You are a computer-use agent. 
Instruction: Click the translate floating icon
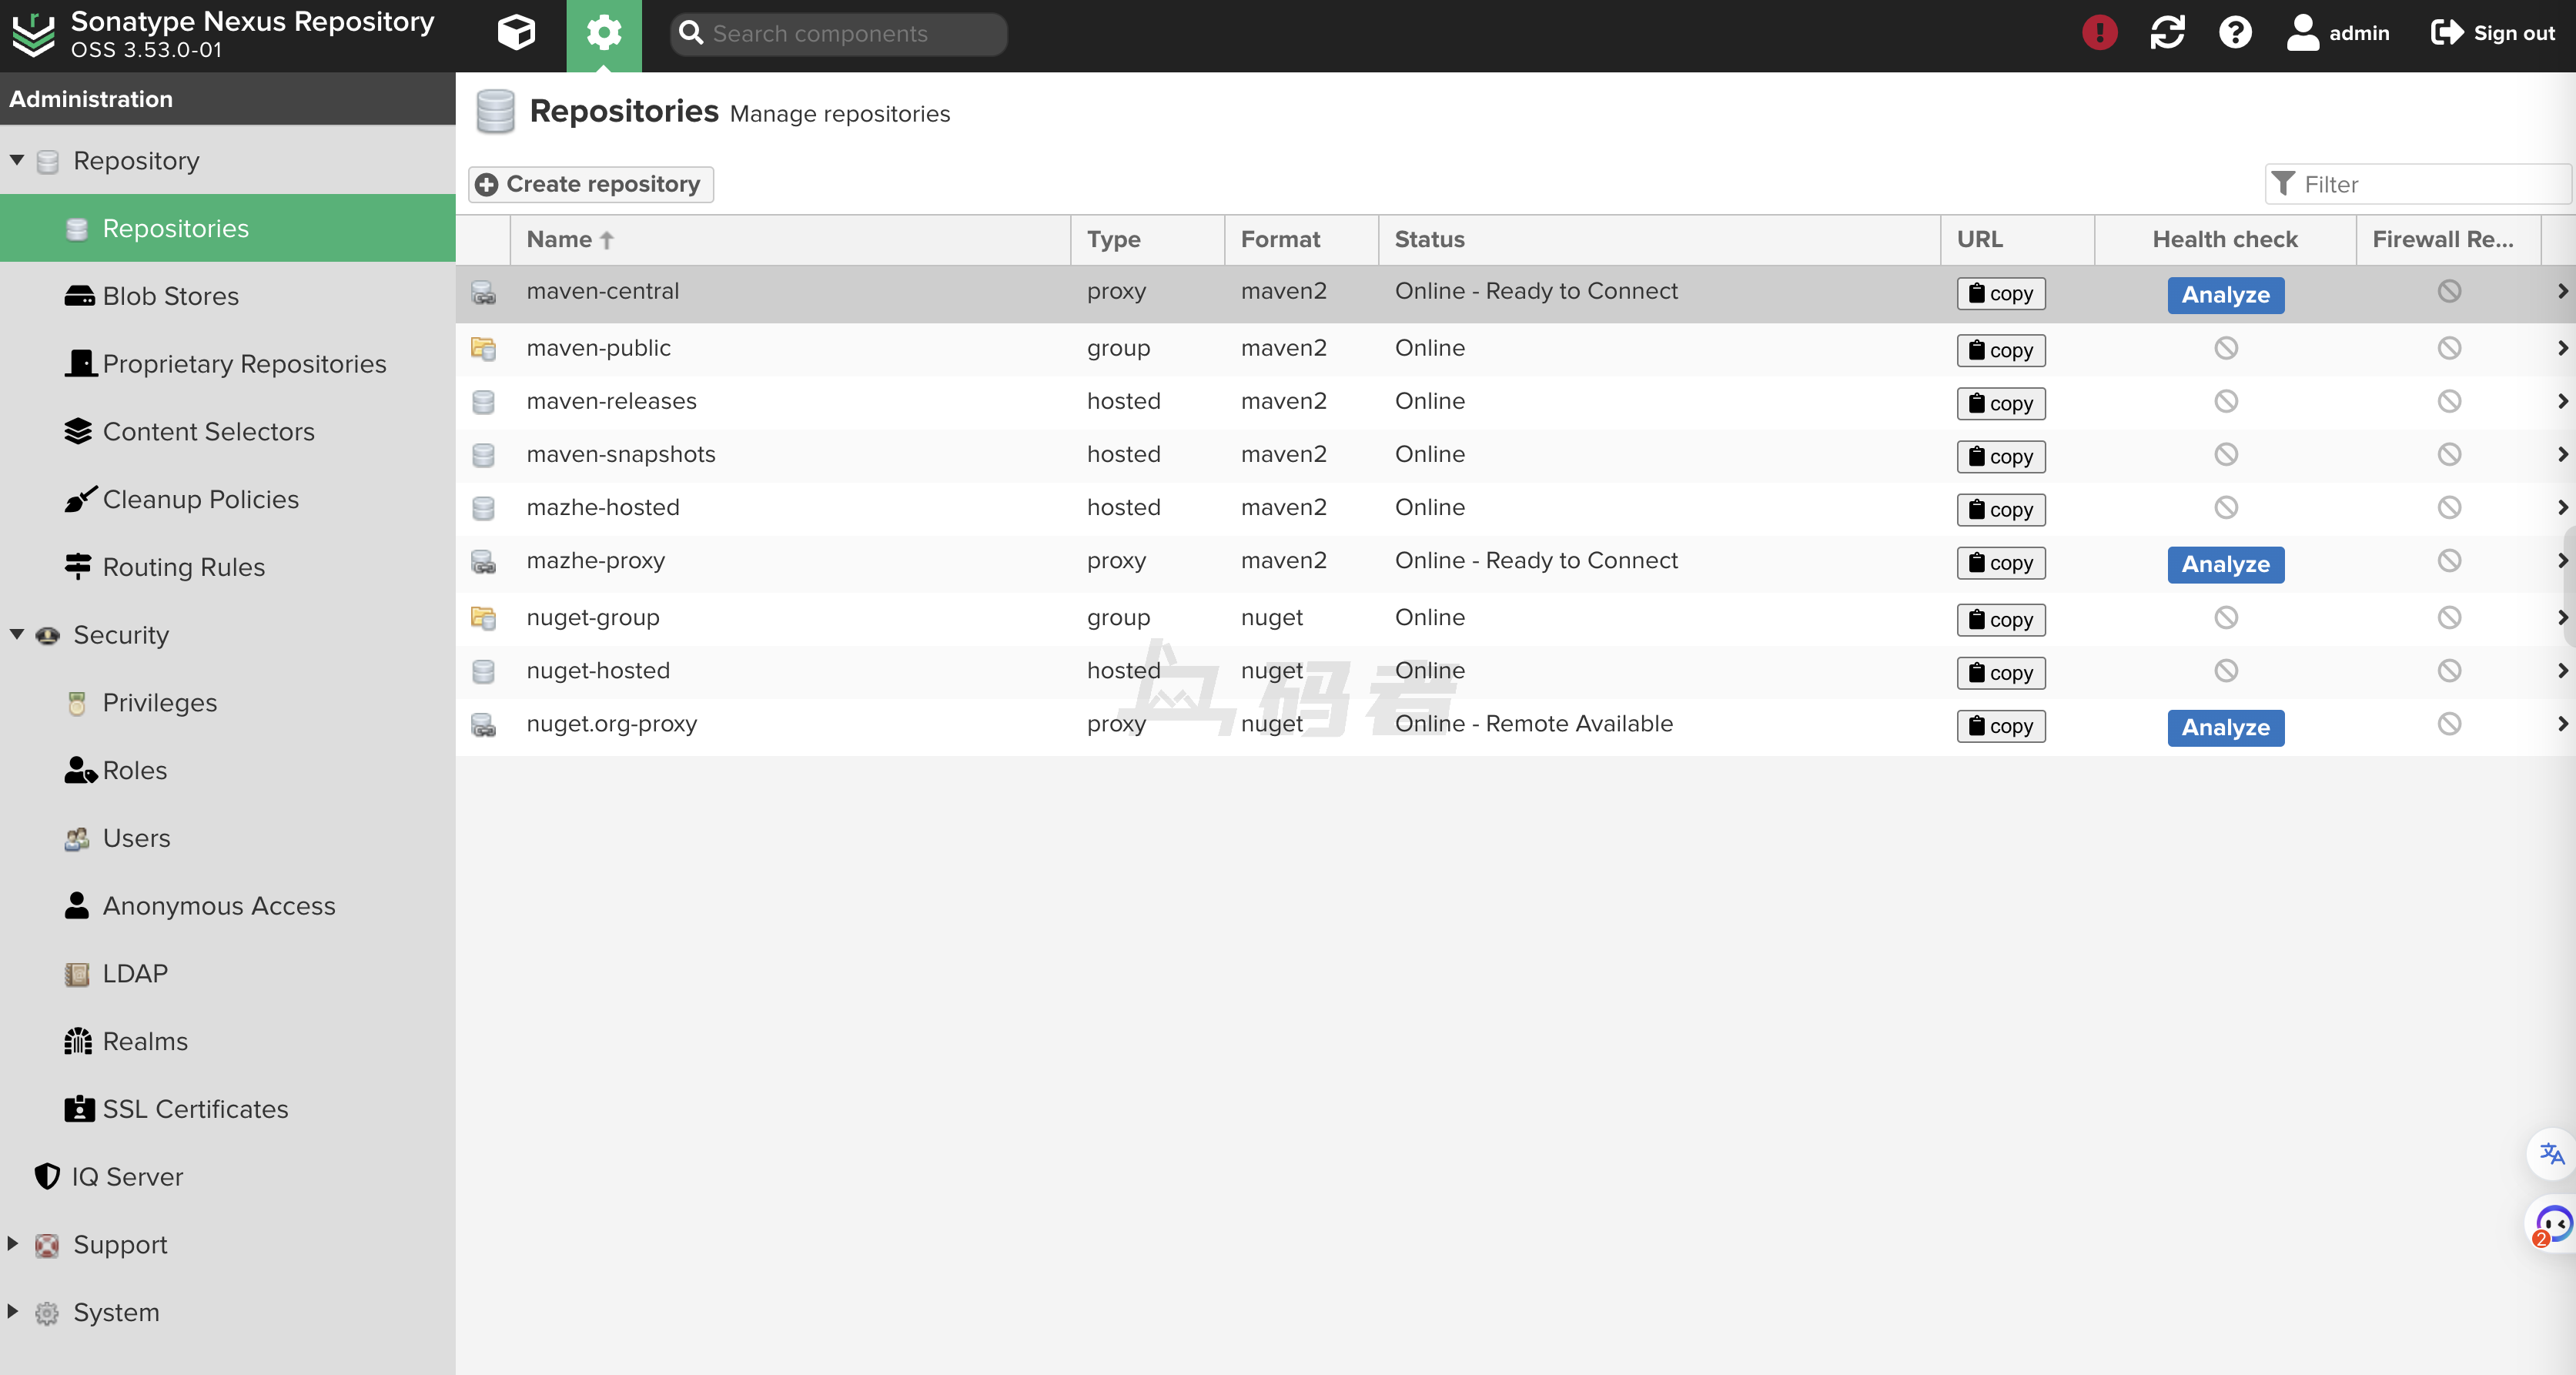point(2551,1154)
